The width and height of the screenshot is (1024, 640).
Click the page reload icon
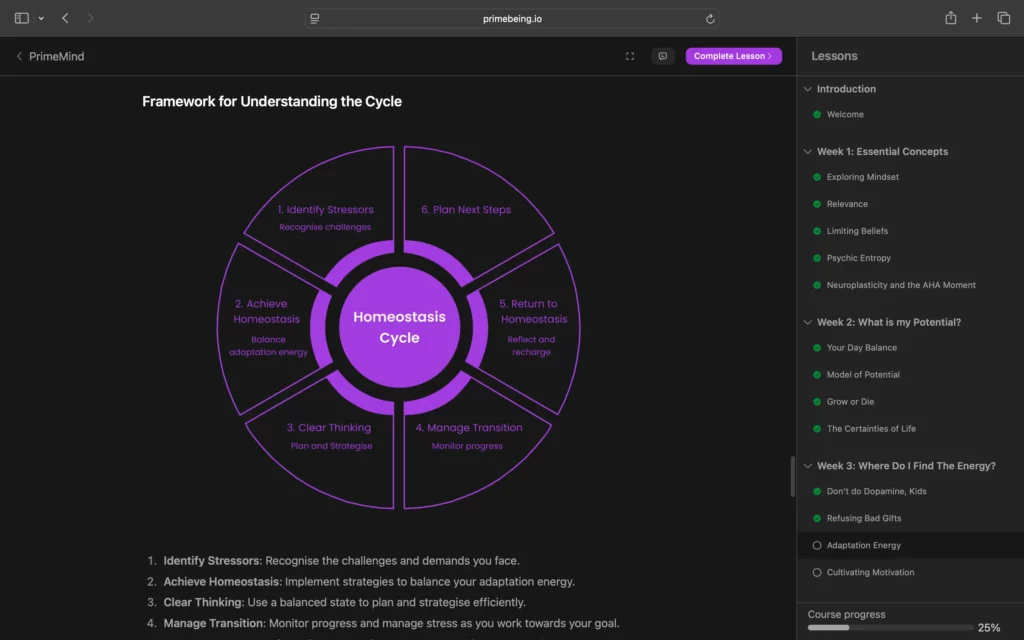pyautogui.click(x=710, y=18)
